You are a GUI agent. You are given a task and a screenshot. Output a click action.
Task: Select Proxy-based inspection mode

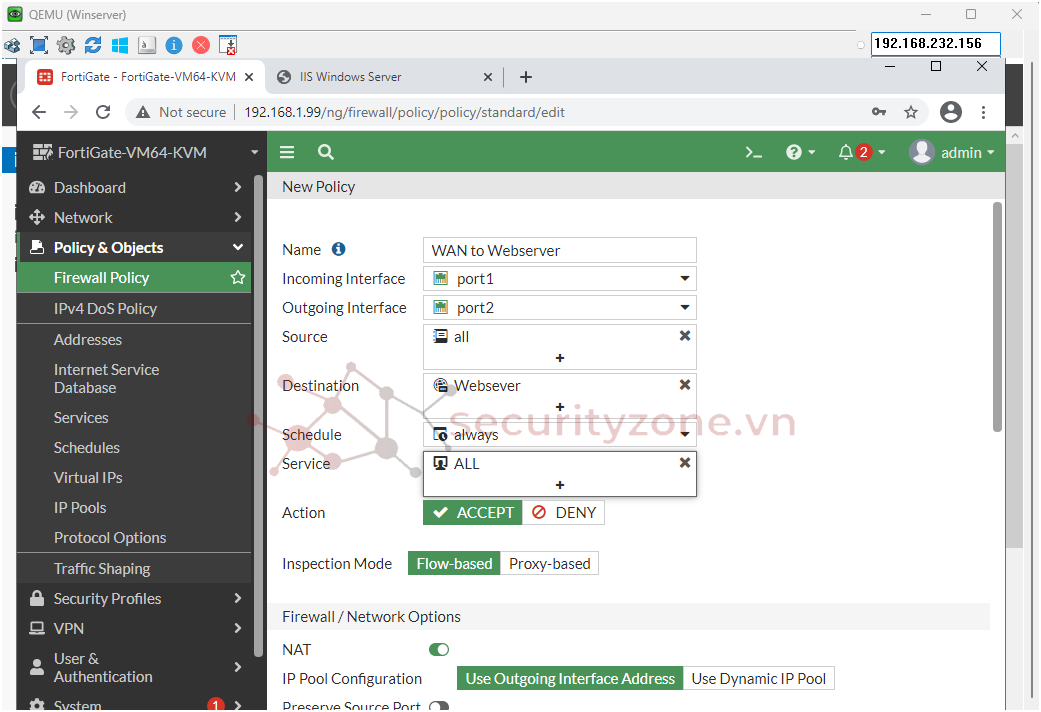pos(549,564)
